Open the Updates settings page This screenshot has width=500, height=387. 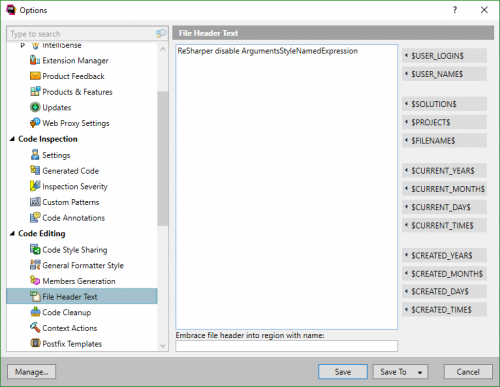click(57, 108)
